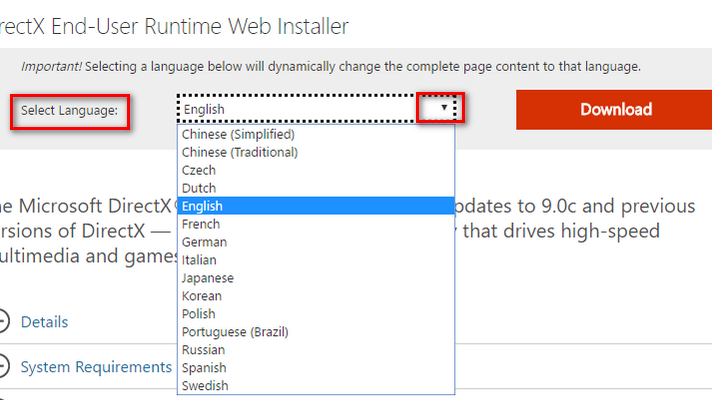
Task: Choose Dutch in the language list
Action: pyautogui.click(x=316, y=188)
